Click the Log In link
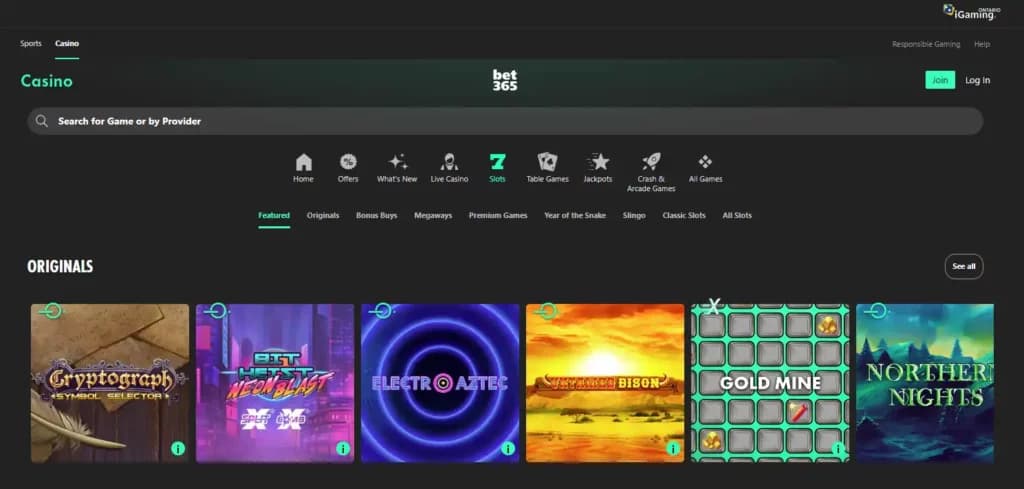Image resolution: width=1024 pixels, height=489 pixels. 978,80
